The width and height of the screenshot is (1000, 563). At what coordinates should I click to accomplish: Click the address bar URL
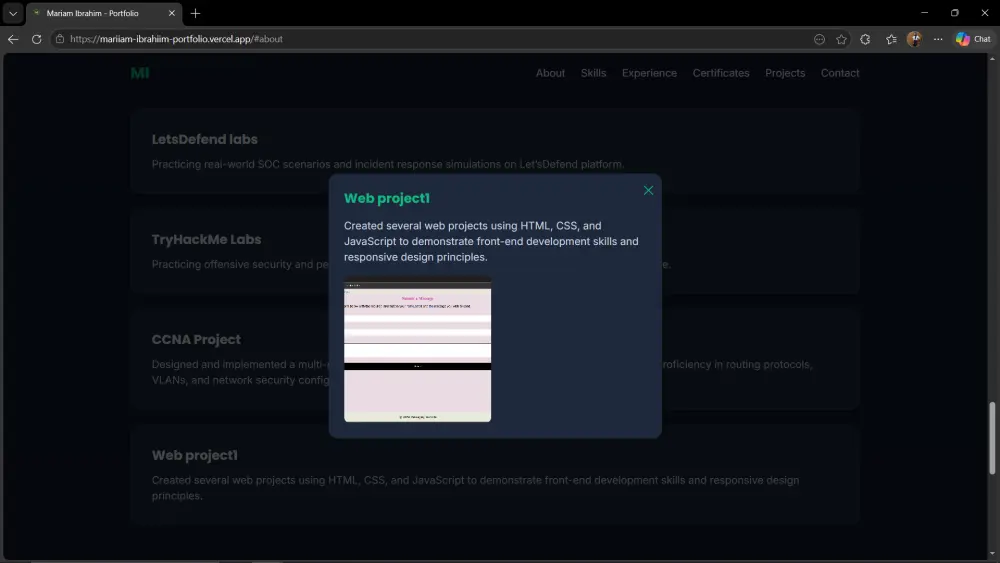[176, 39]
